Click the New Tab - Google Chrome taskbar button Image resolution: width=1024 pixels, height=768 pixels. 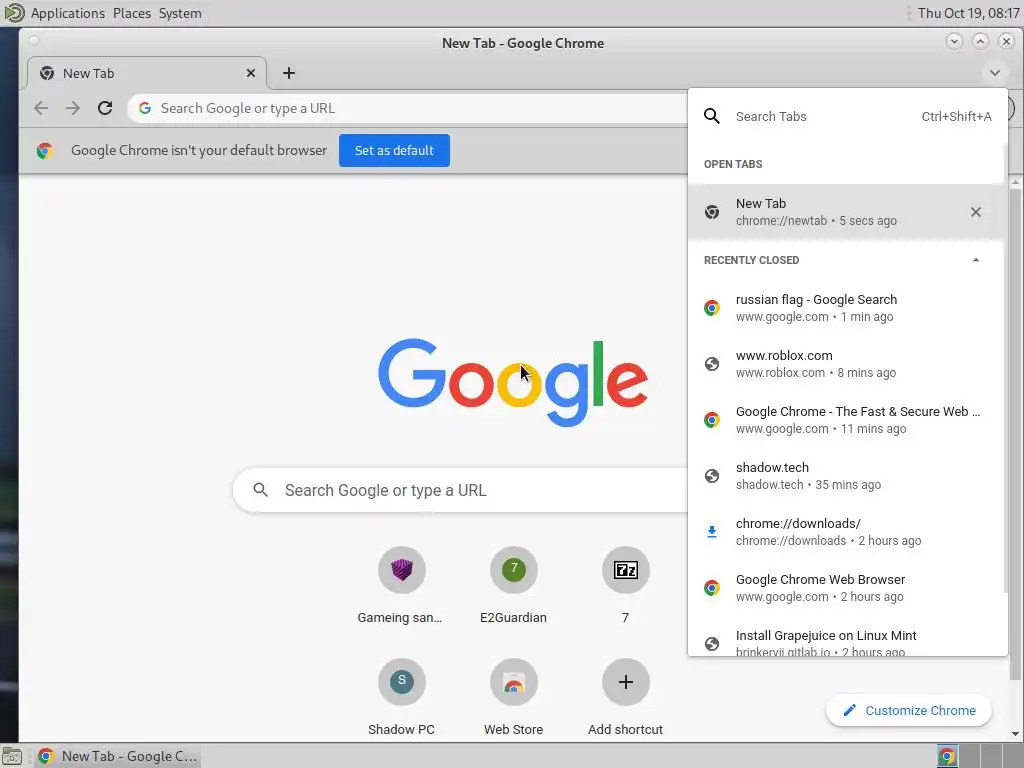[x=119, y=756]
